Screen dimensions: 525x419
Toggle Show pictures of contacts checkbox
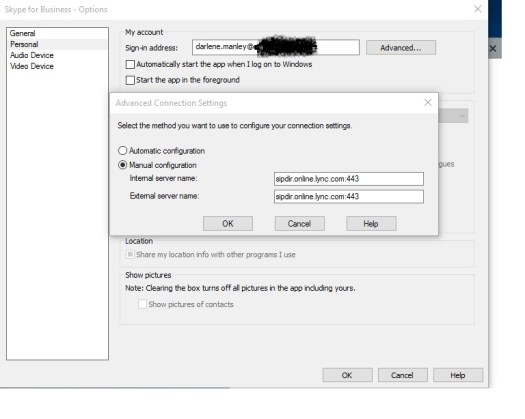point(142,304)
